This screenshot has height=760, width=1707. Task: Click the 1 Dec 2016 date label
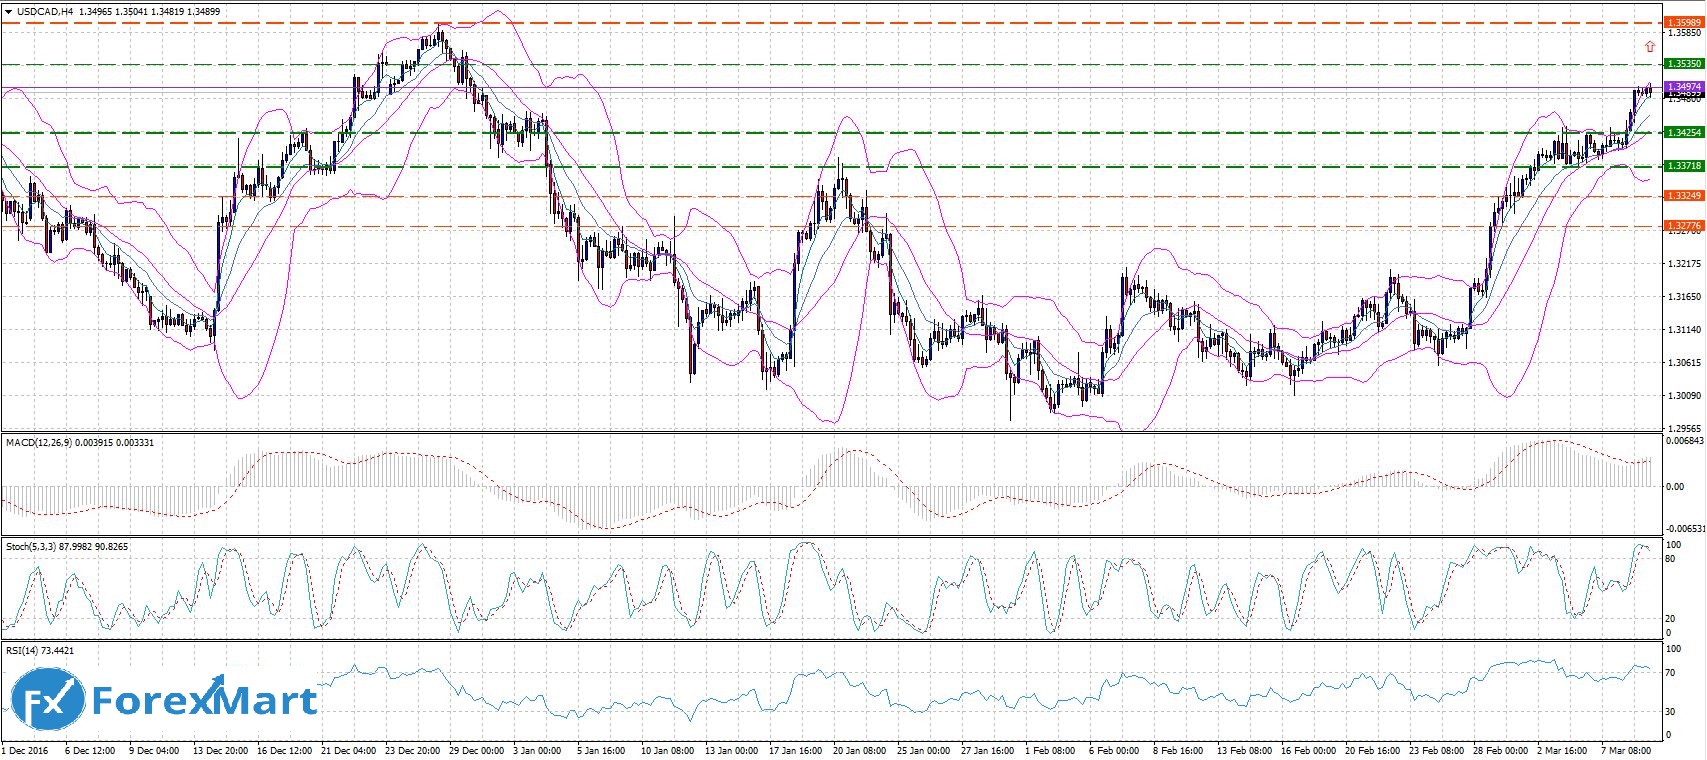25,750
